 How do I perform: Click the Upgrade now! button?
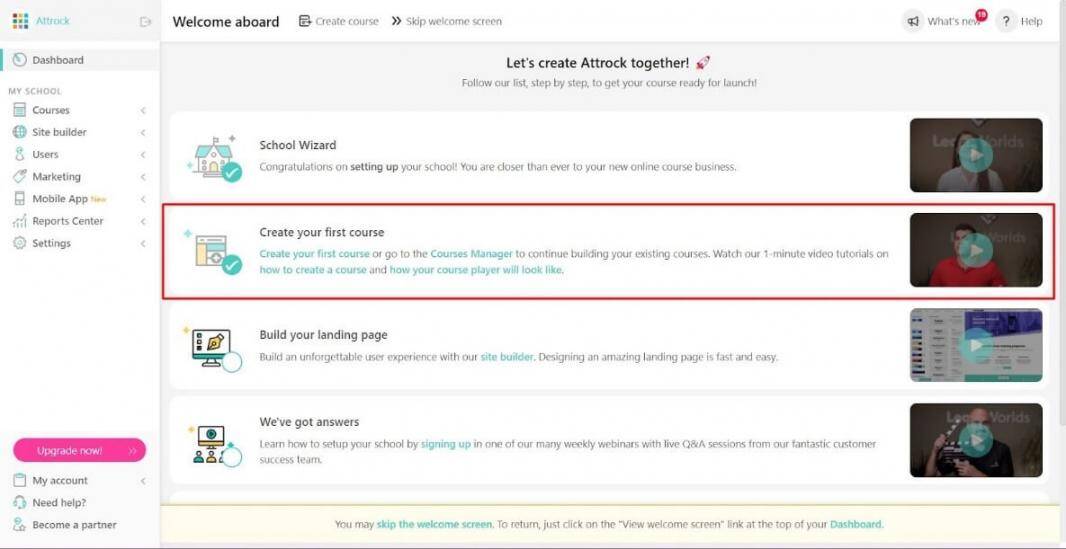pos(80,450)
